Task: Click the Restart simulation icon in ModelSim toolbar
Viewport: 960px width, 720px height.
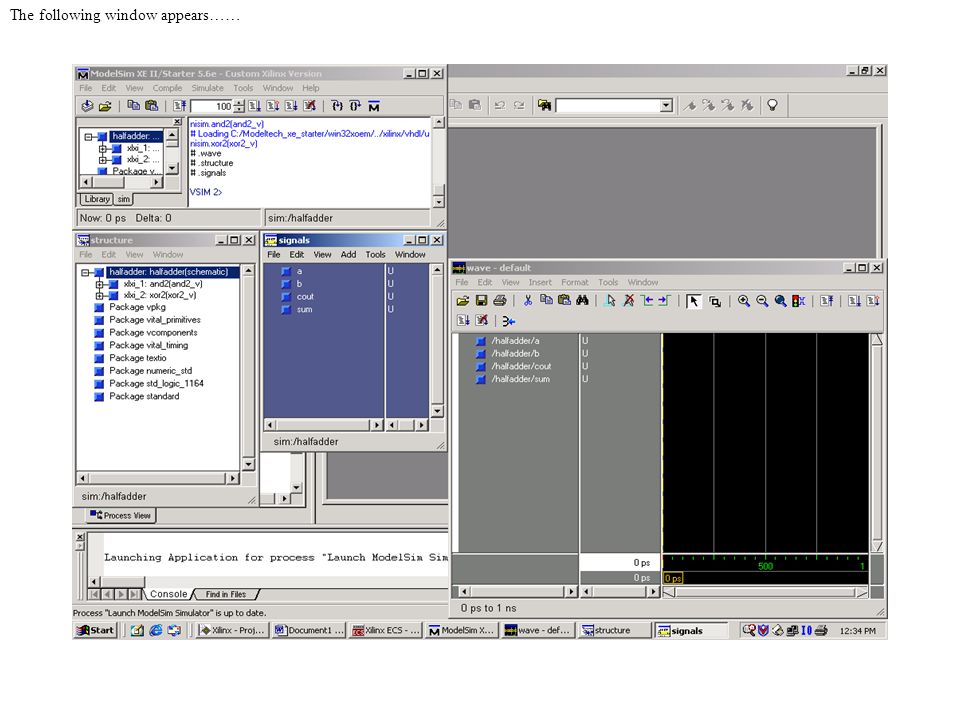Action: [179, 106]
